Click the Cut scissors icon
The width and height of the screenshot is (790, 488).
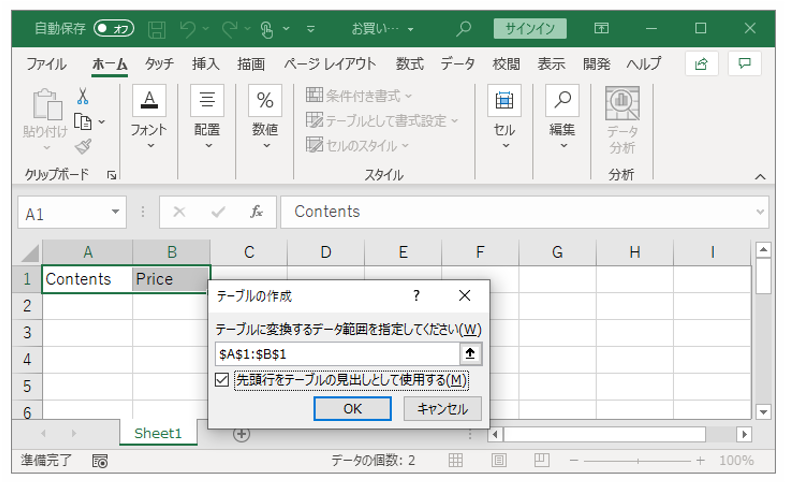click(83, 96)
